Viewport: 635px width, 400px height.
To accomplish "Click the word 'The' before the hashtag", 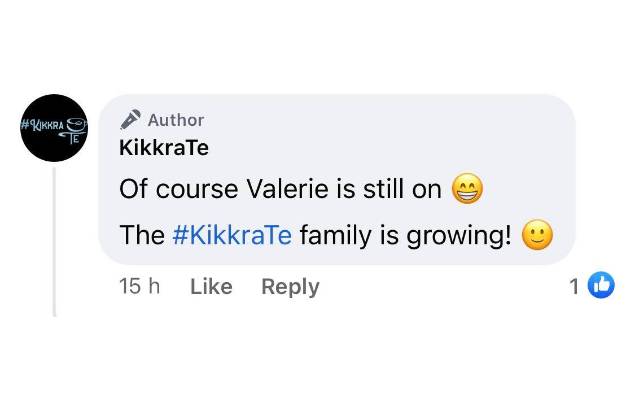I will point(141,236).
